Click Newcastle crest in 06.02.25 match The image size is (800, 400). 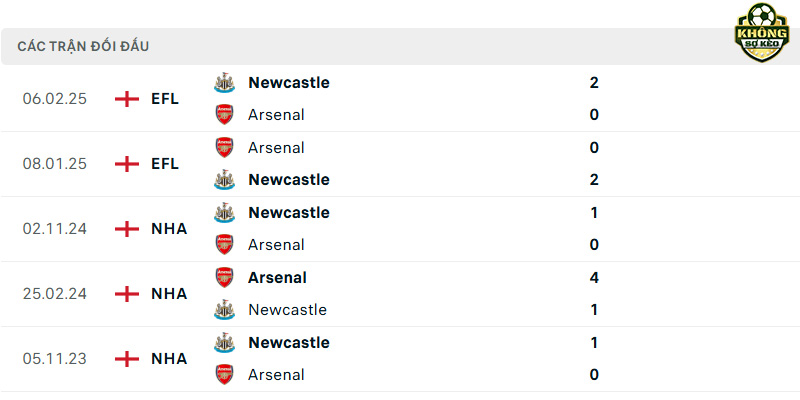tap(224, 83)
